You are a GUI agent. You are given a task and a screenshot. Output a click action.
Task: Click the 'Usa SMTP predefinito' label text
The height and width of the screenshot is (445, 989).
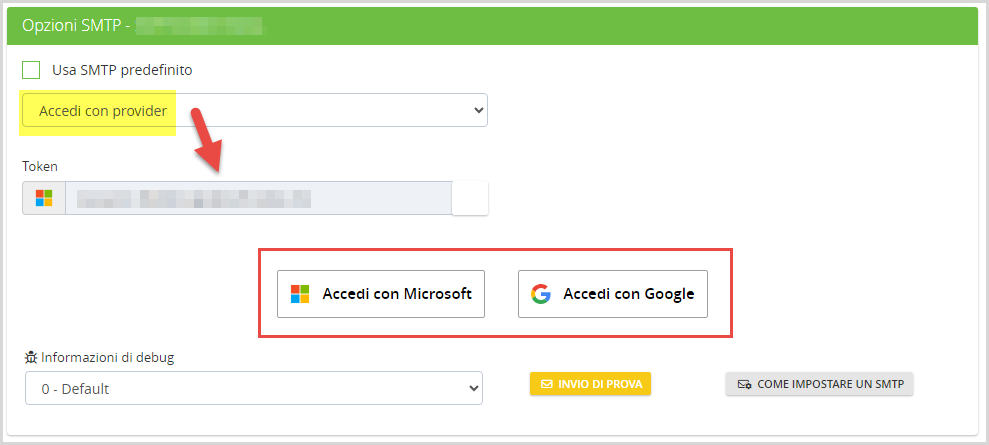121,70
